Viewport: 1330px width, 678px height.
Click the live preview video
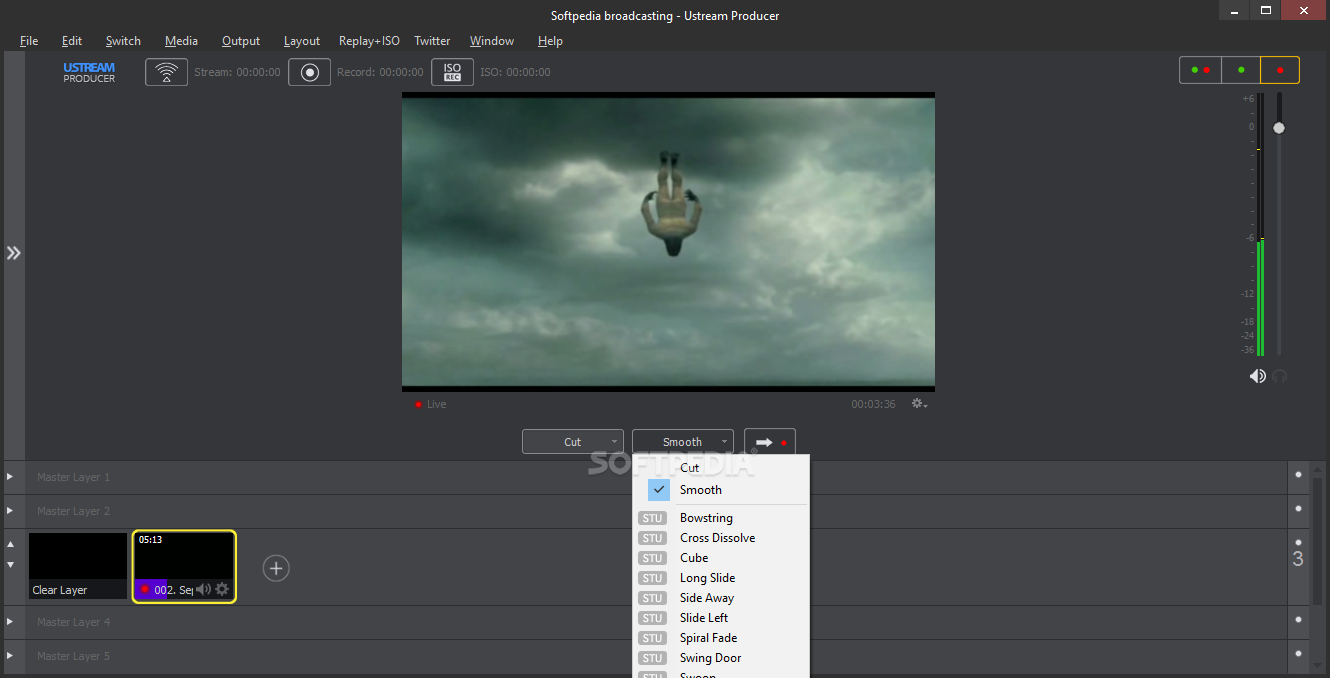(668, 242)
